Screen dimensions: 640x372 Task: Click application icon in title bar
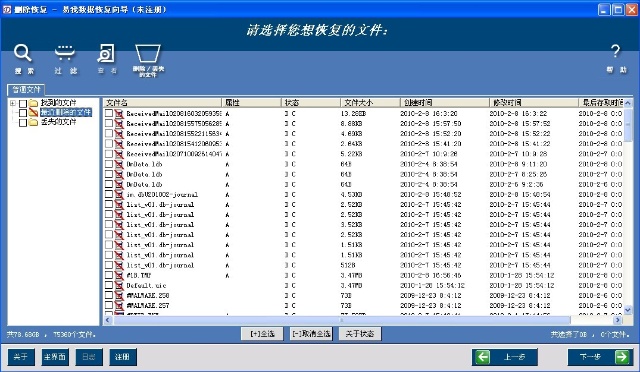click(x=7, y=9)
